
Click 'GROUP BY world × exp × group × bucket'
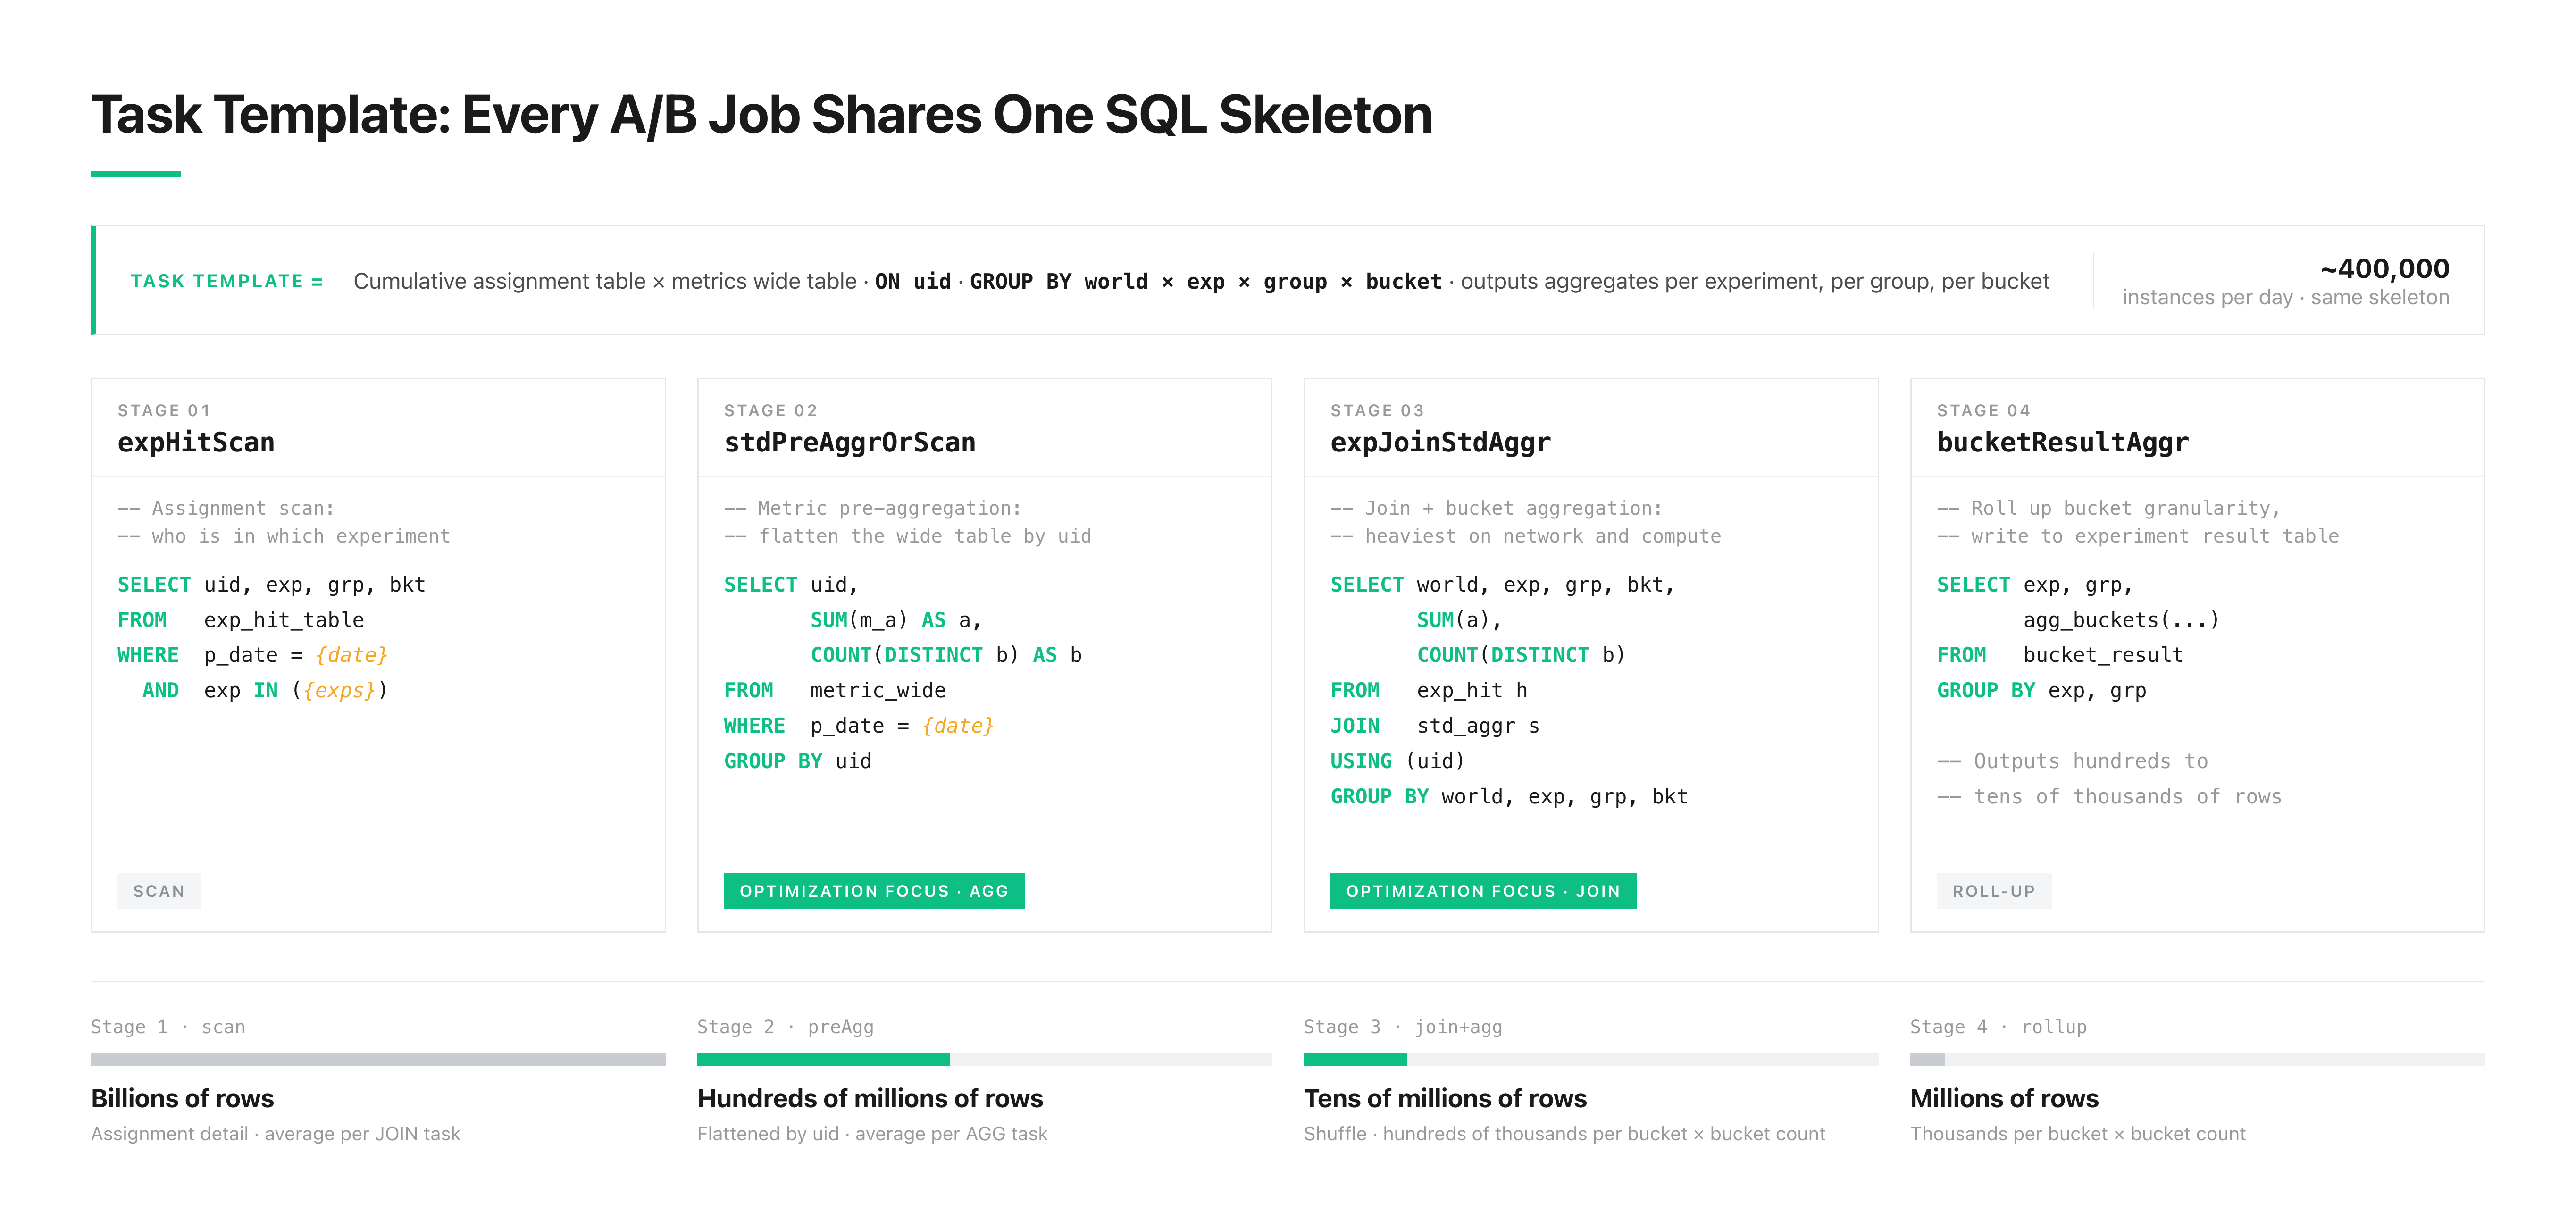tap(1205, 282)
